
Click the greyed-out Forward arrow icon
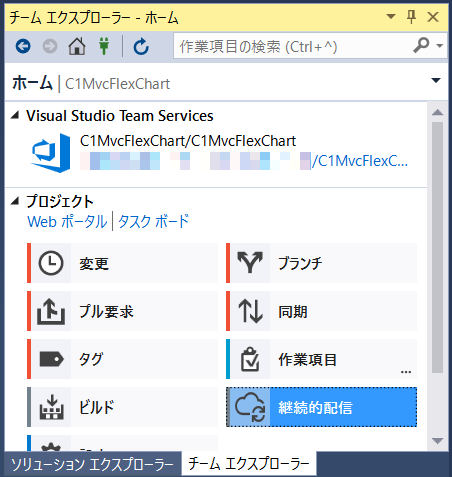[50, 46]
